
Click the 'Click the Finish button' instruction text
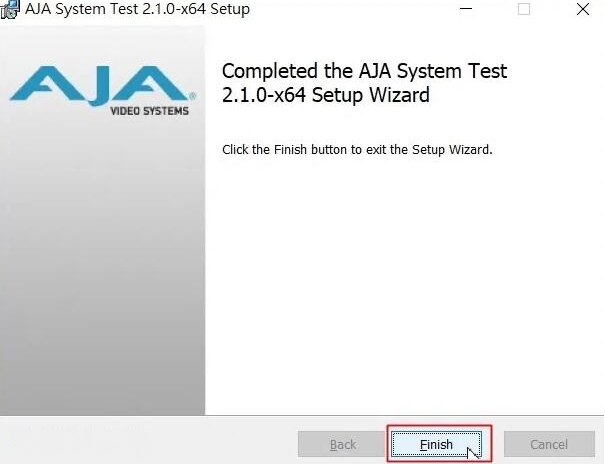click(357, 150)
